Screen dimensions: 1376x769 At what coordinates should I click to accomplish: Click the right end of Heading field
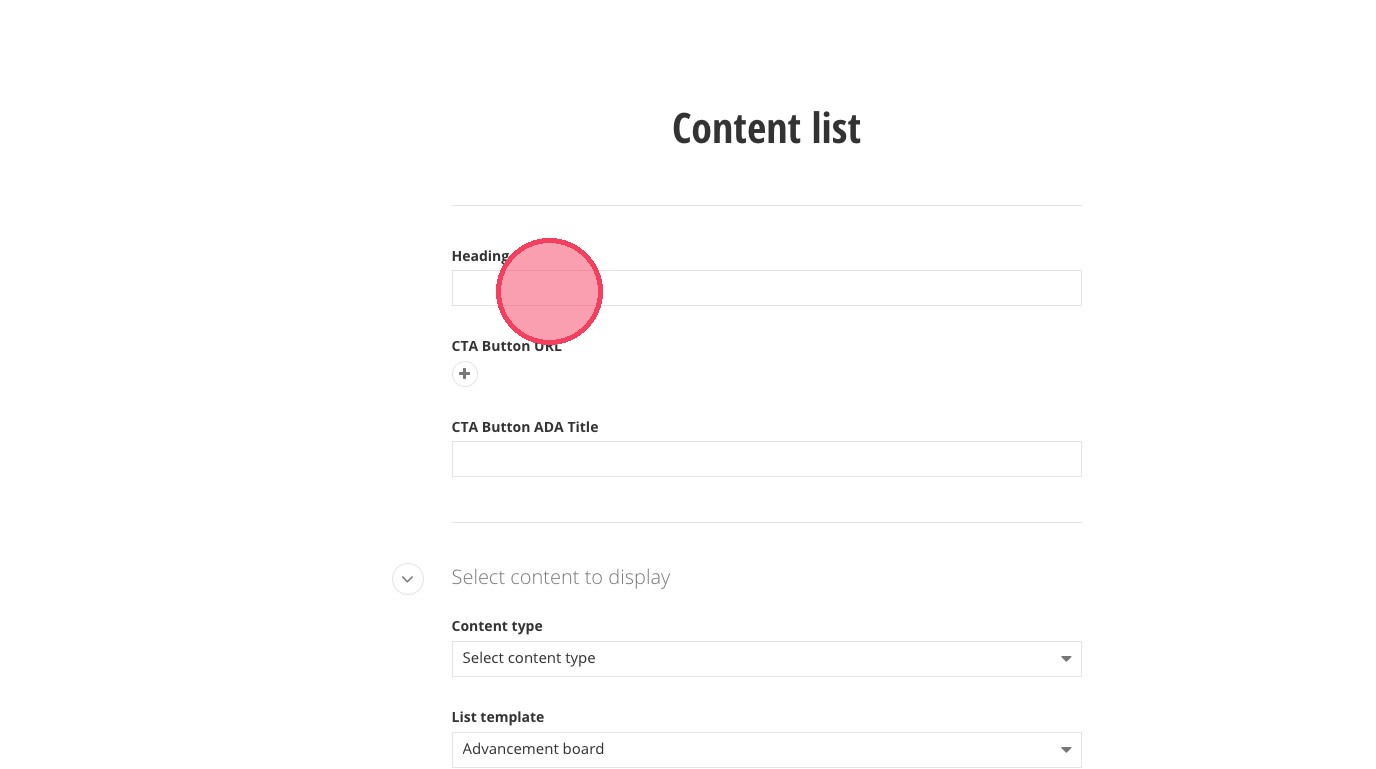click(1060, 288)
